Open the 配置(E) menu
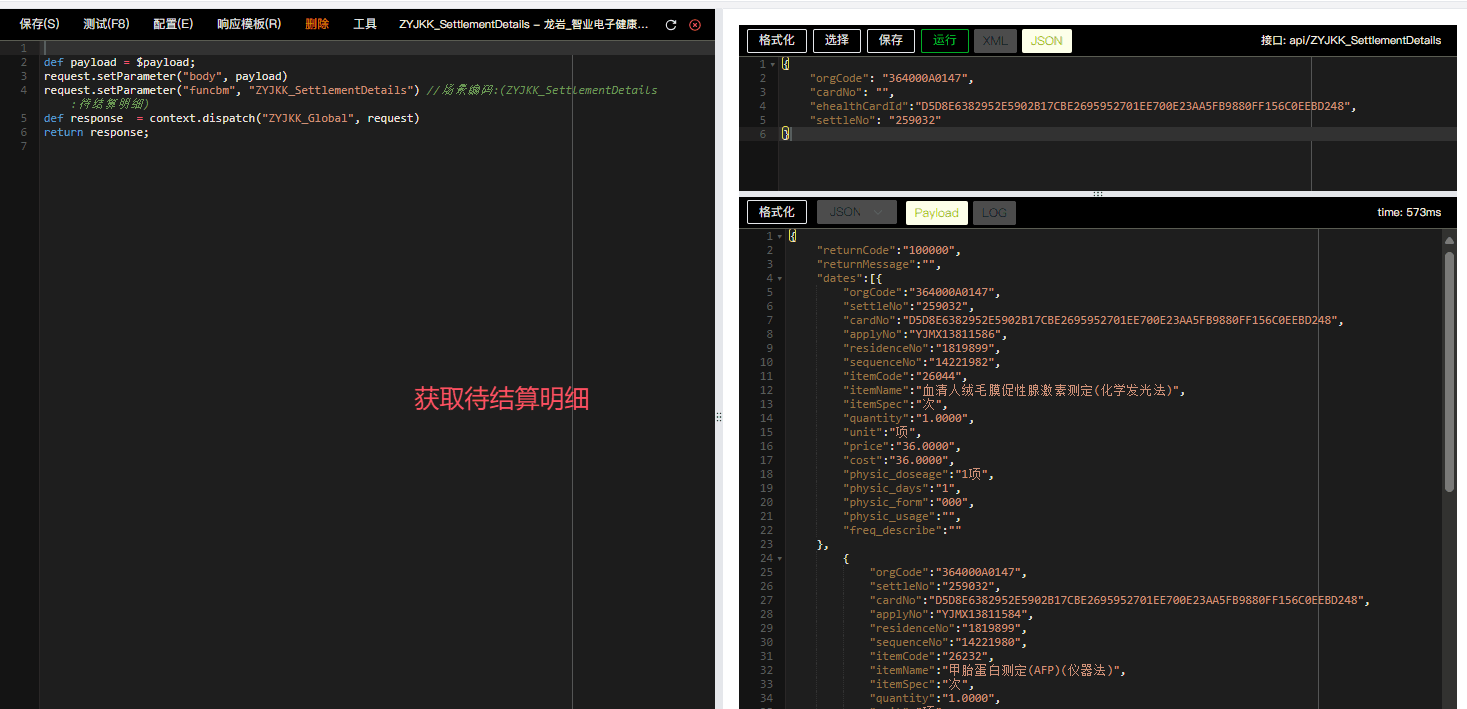 (173, 24)
